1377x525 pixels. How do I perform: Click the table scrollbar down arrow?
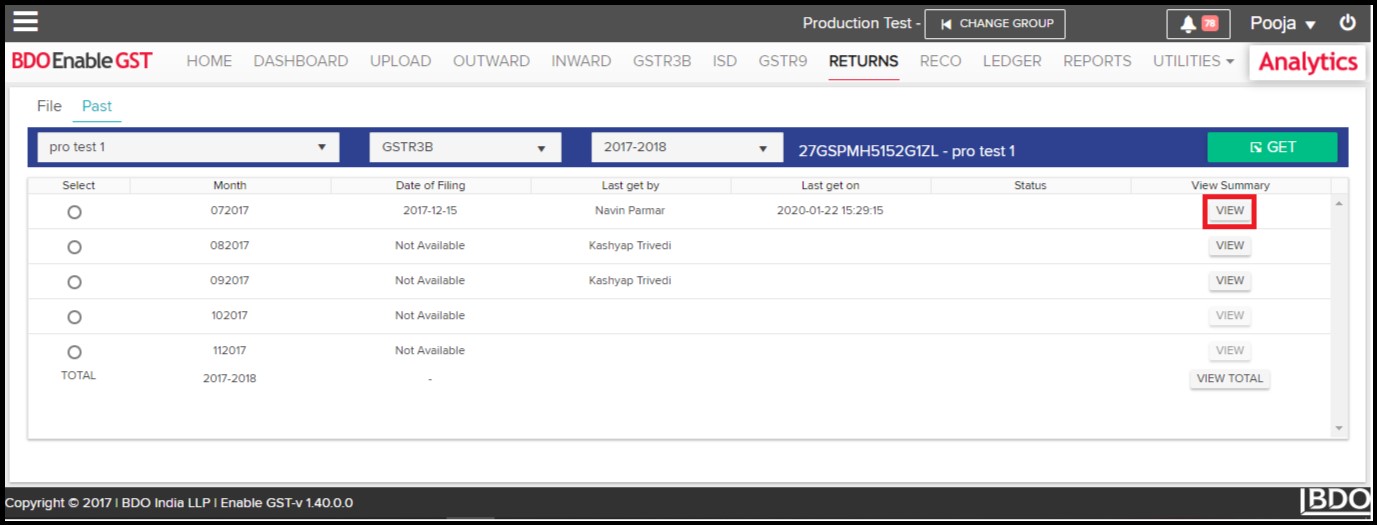pyautogui.click(x=1340, y=428)
